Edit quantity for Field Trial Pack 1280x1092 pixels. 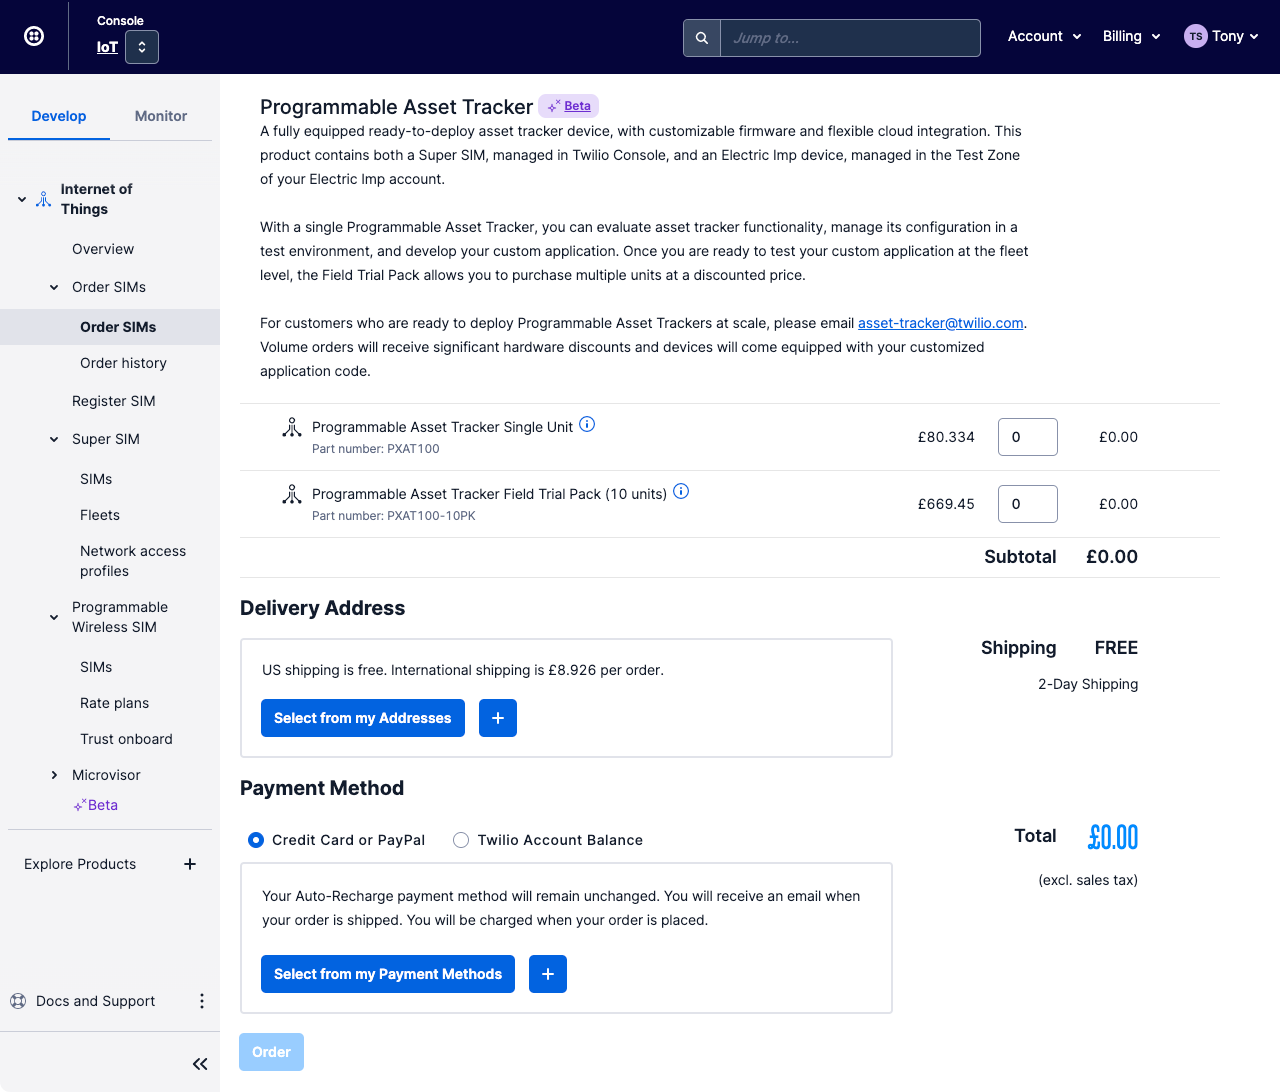click(x=1028, y=504)
